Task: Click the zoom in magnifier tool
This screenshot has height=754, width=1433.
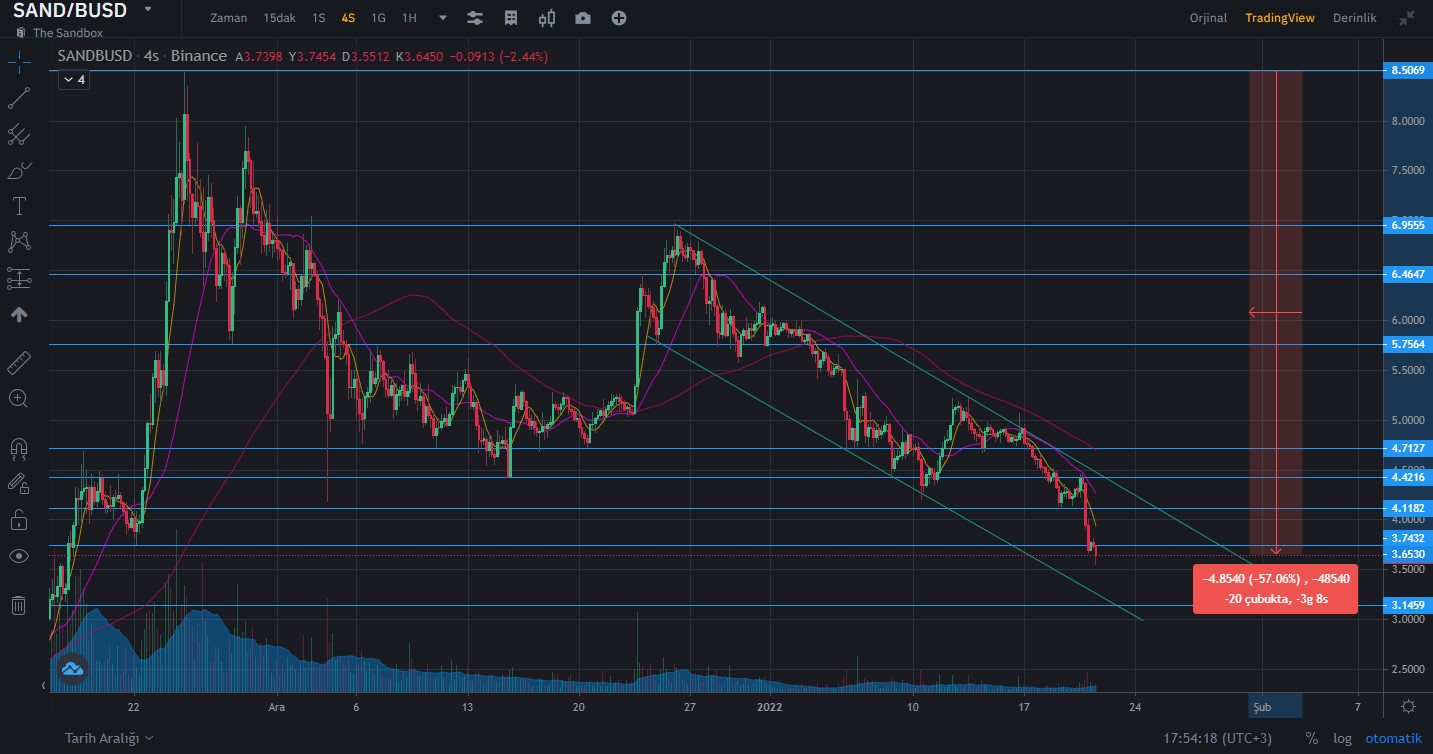Action: pos(19,398)
